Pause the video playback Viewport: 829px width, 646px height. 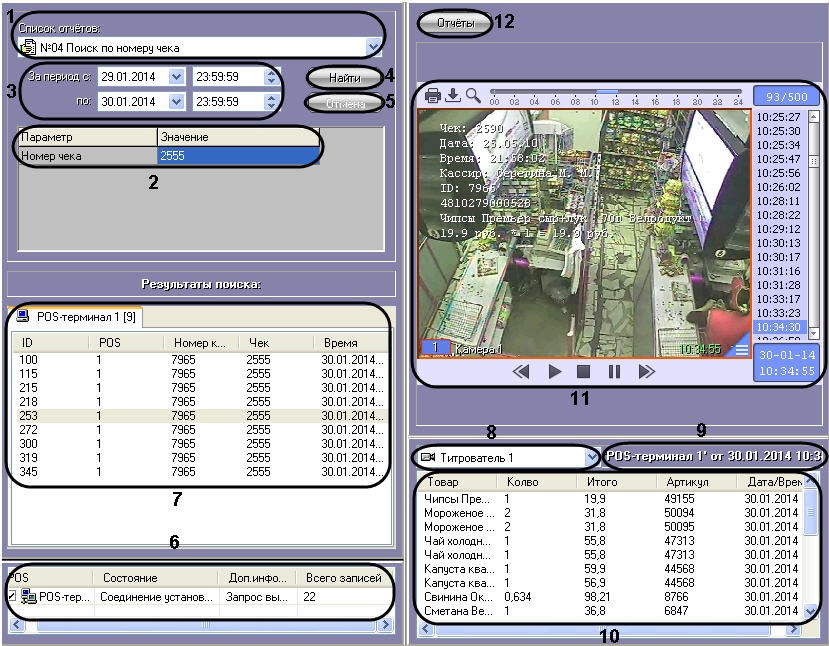point(614,371)
